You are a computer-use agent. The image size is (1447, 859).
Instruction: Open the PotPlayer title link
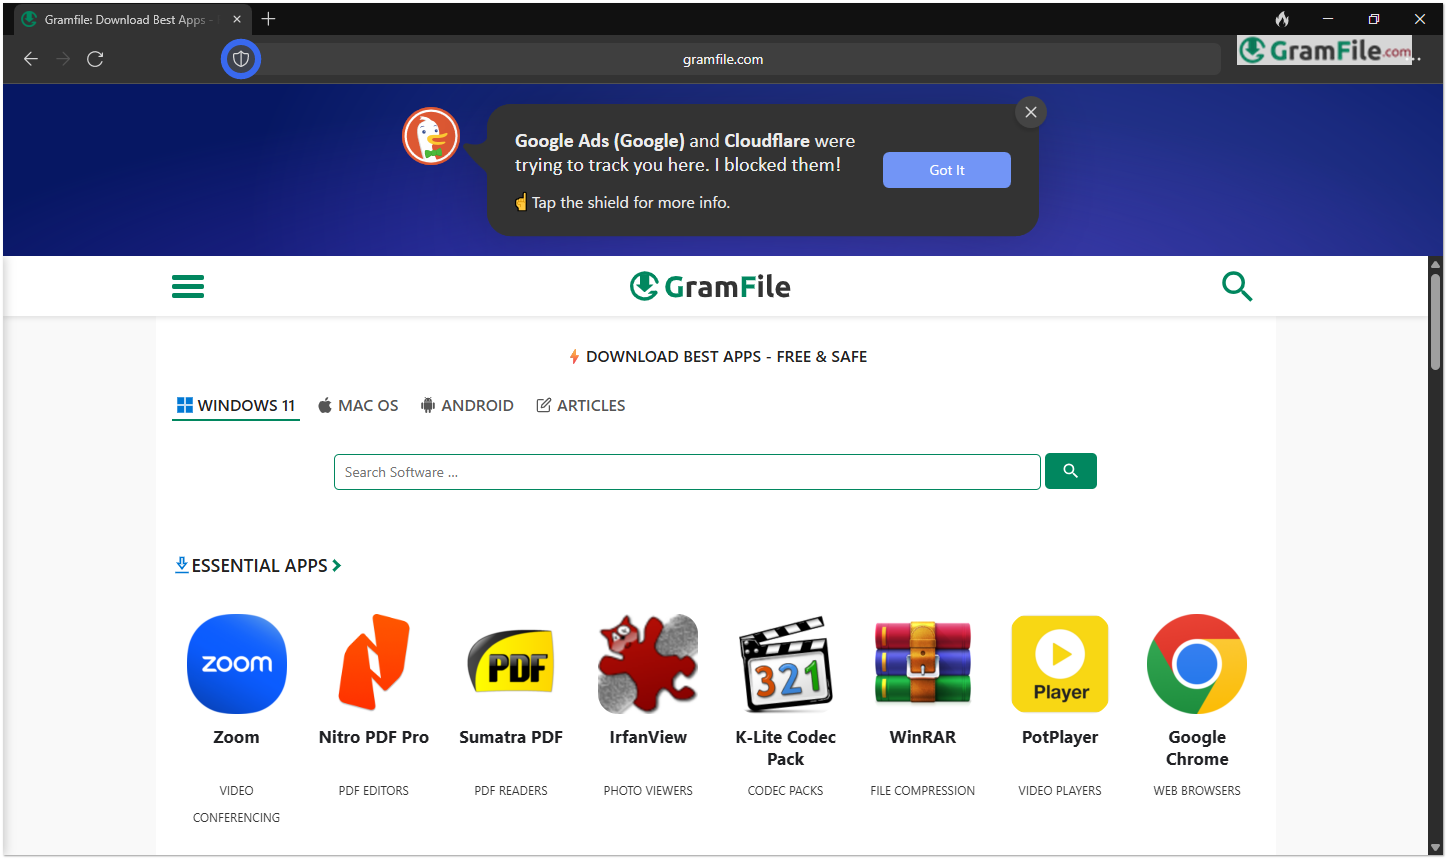[x=1060, y=737]
